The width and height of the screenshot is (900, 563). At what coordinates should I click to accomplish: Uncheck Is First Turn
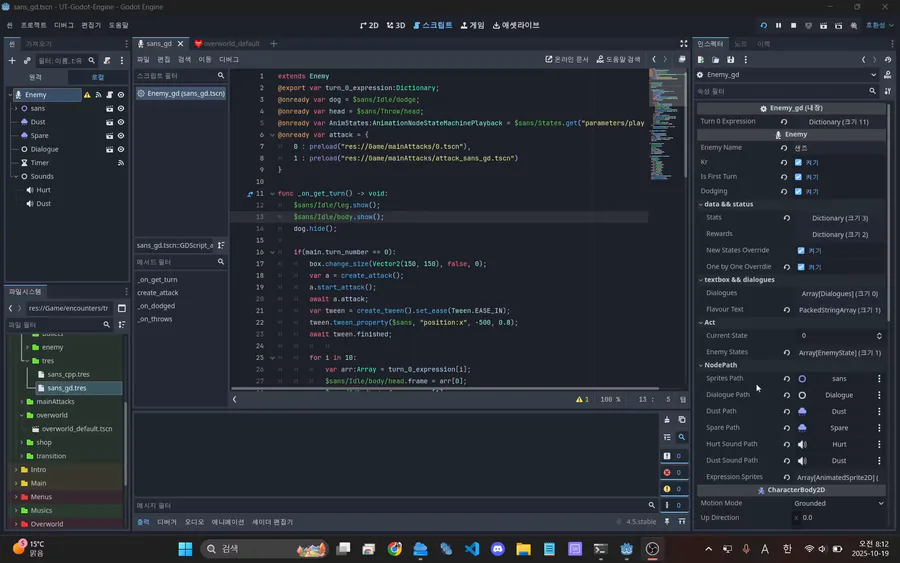click(798, 177)
